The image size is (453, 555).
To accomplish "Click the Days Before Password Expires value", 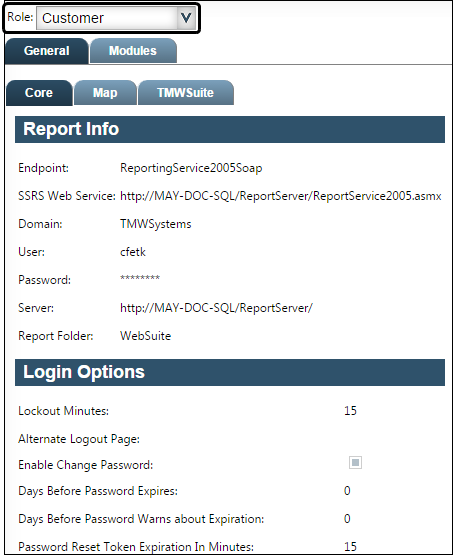I will point(347,491).
